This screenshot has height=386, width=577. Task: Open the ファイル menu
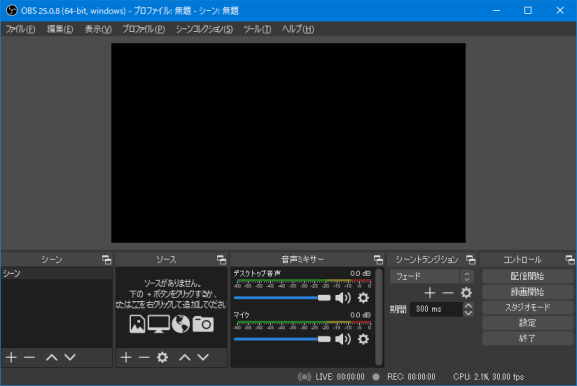tap(20, 29)
